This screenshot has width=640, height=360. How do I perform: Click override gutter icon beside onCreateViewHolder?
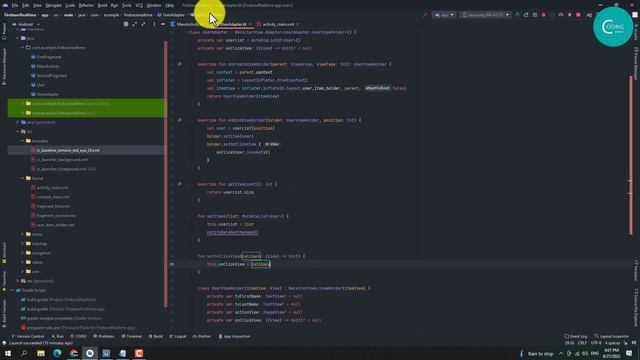tap(180, 64)
